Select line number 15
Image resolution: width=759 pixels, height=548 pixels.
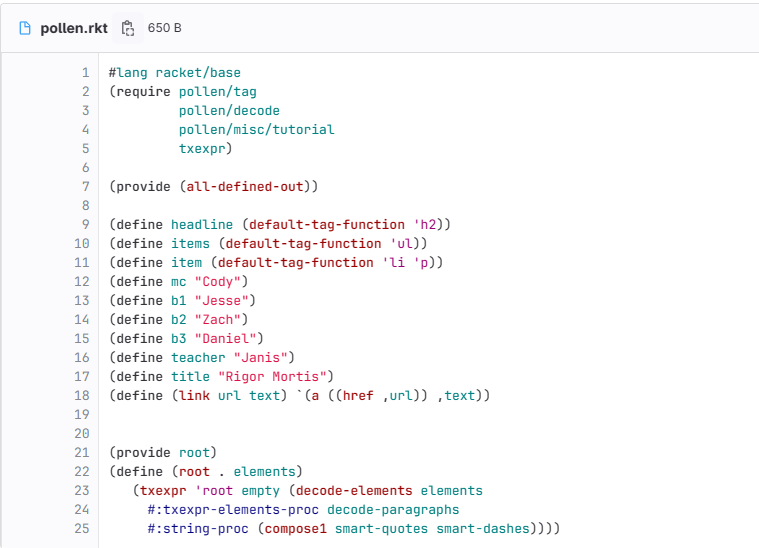pos(82,338)
